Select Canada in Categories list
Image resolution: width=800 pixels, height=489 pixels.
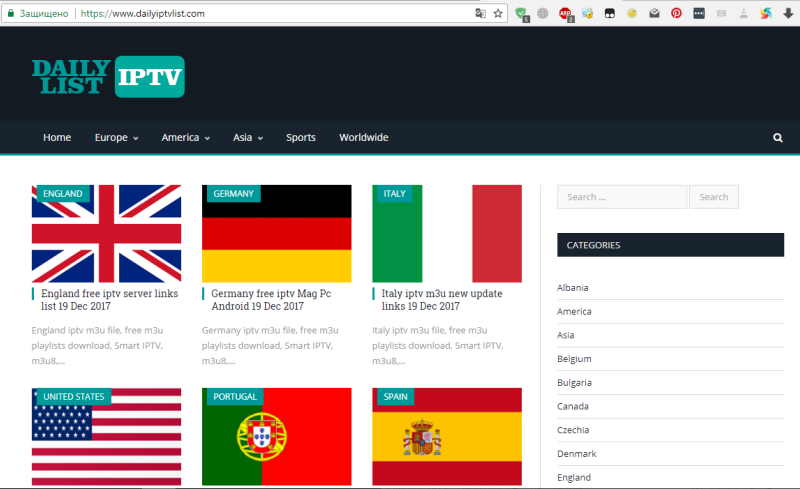572,406
